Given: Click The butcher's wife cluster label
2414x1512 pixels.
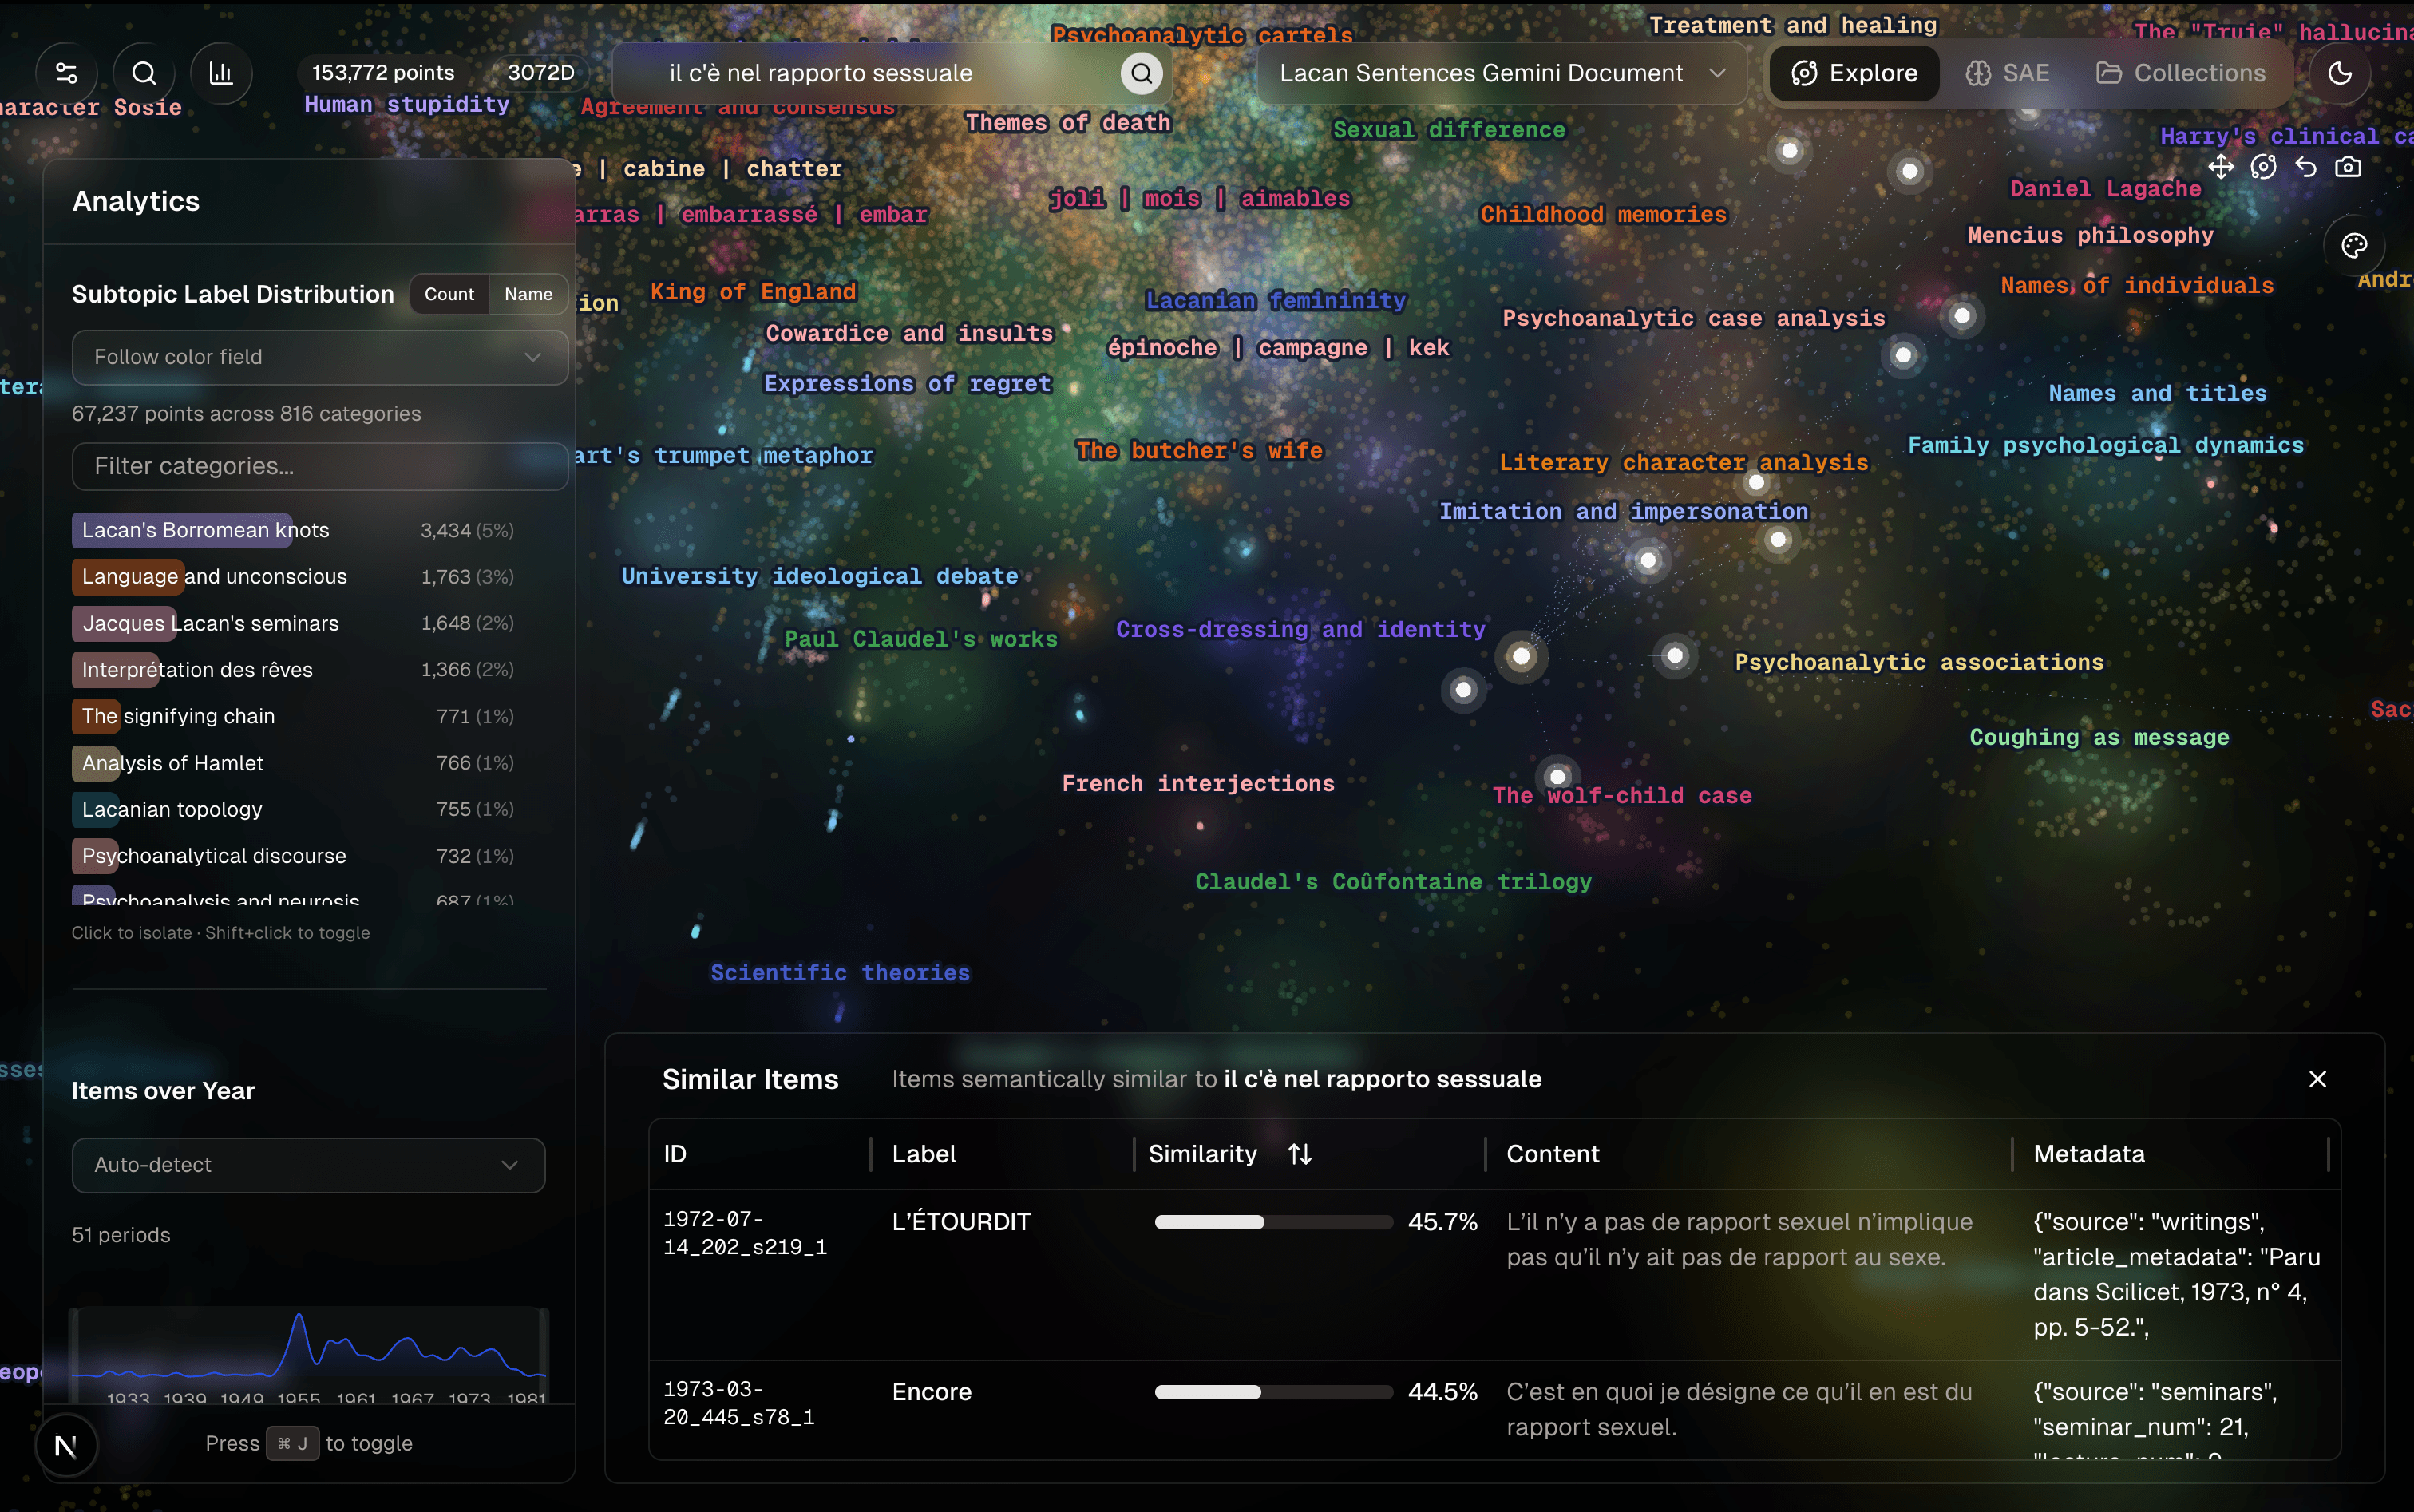Looking at the screenshot, I should pyautogui.click(x=1199, y=451).
